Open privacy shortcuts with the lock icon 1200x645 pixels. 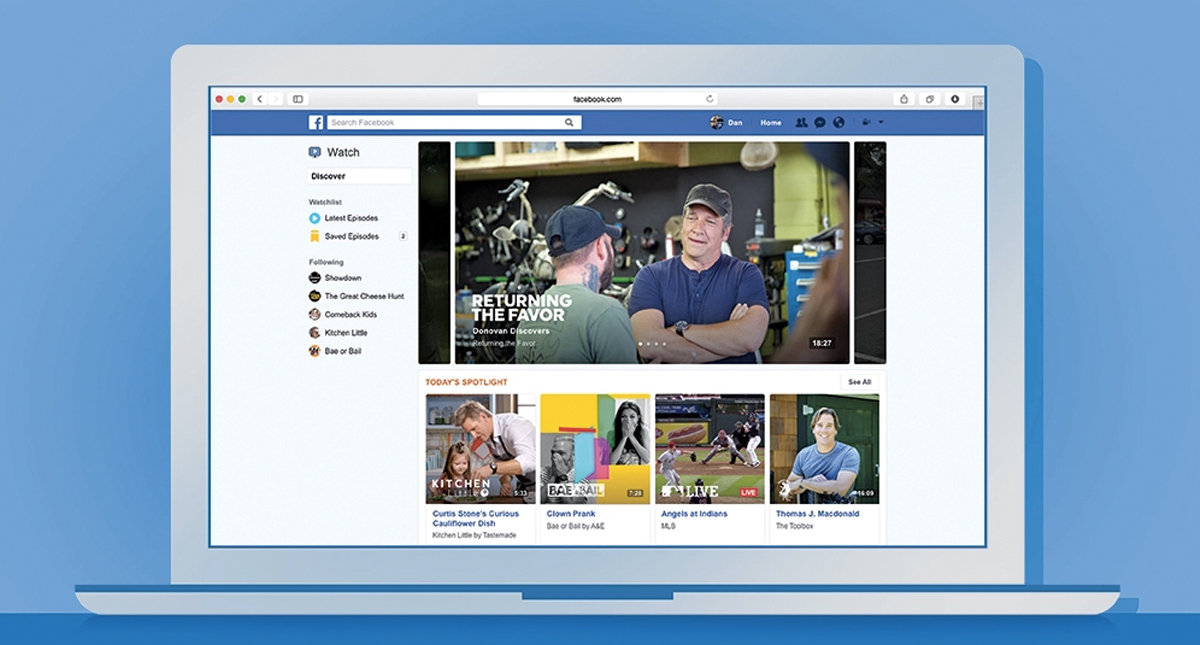click(x=866, y=122)
